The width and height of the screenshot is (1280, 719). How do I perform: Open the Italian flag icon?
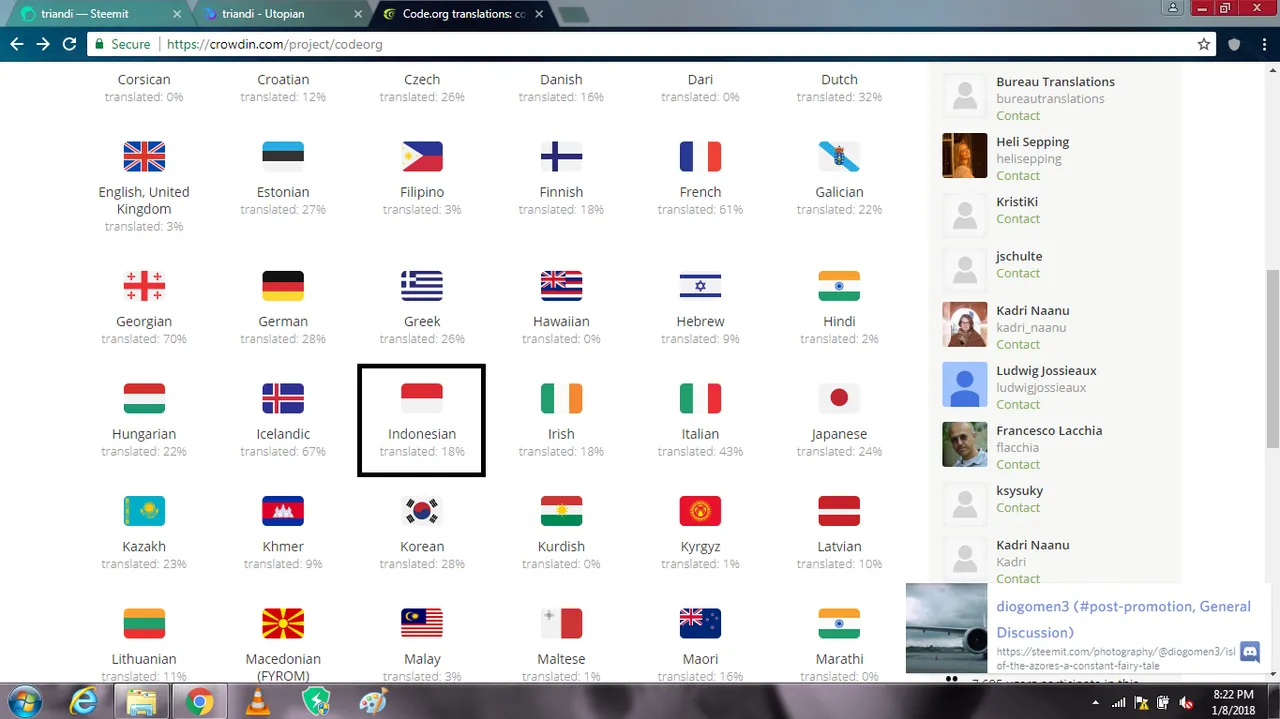700,398
